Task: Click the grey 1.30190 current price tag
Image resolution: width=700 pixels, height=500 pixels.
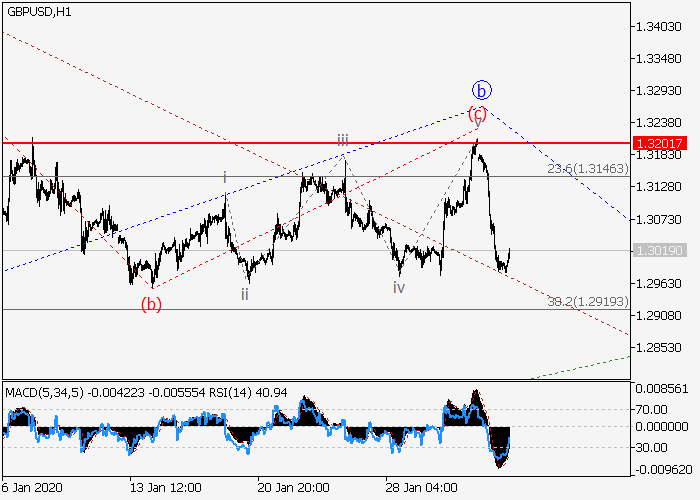Action: pos(662,251)
